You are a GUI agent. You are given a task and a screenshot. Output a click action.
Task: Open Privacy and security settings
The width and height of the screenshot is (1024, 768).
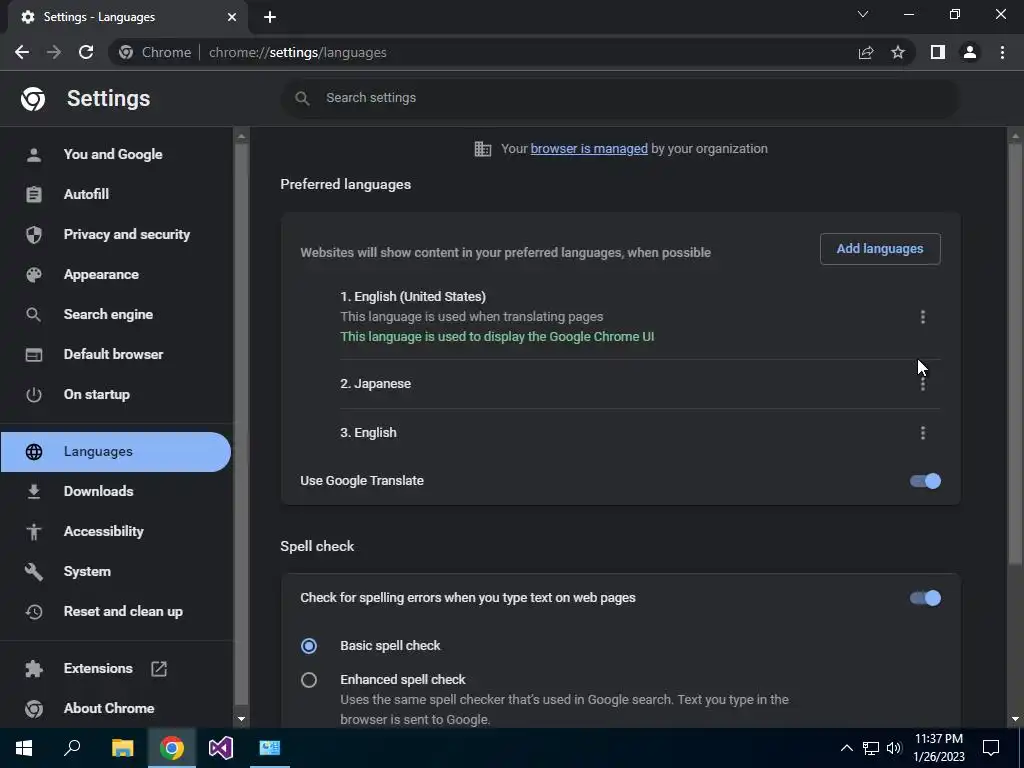(x=116, y=234)
